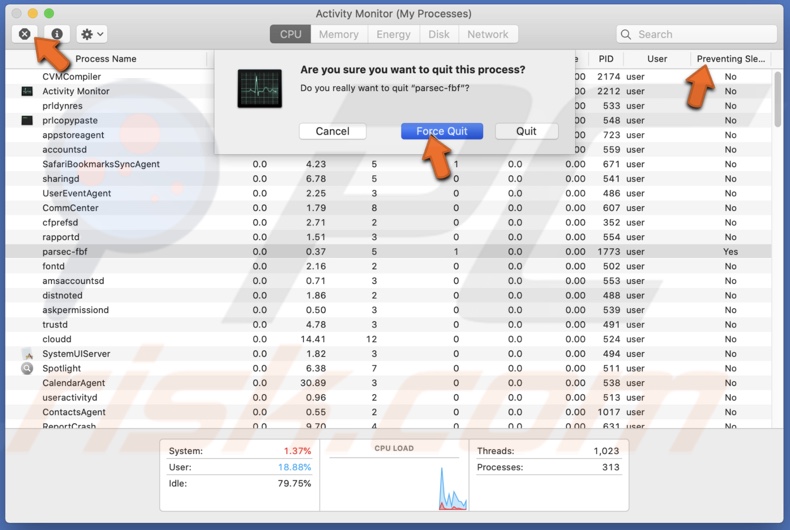The height and width of the screenshot is (530, 790).
Task: Select the CVMCompiler process
Action: tap(72, 77)
